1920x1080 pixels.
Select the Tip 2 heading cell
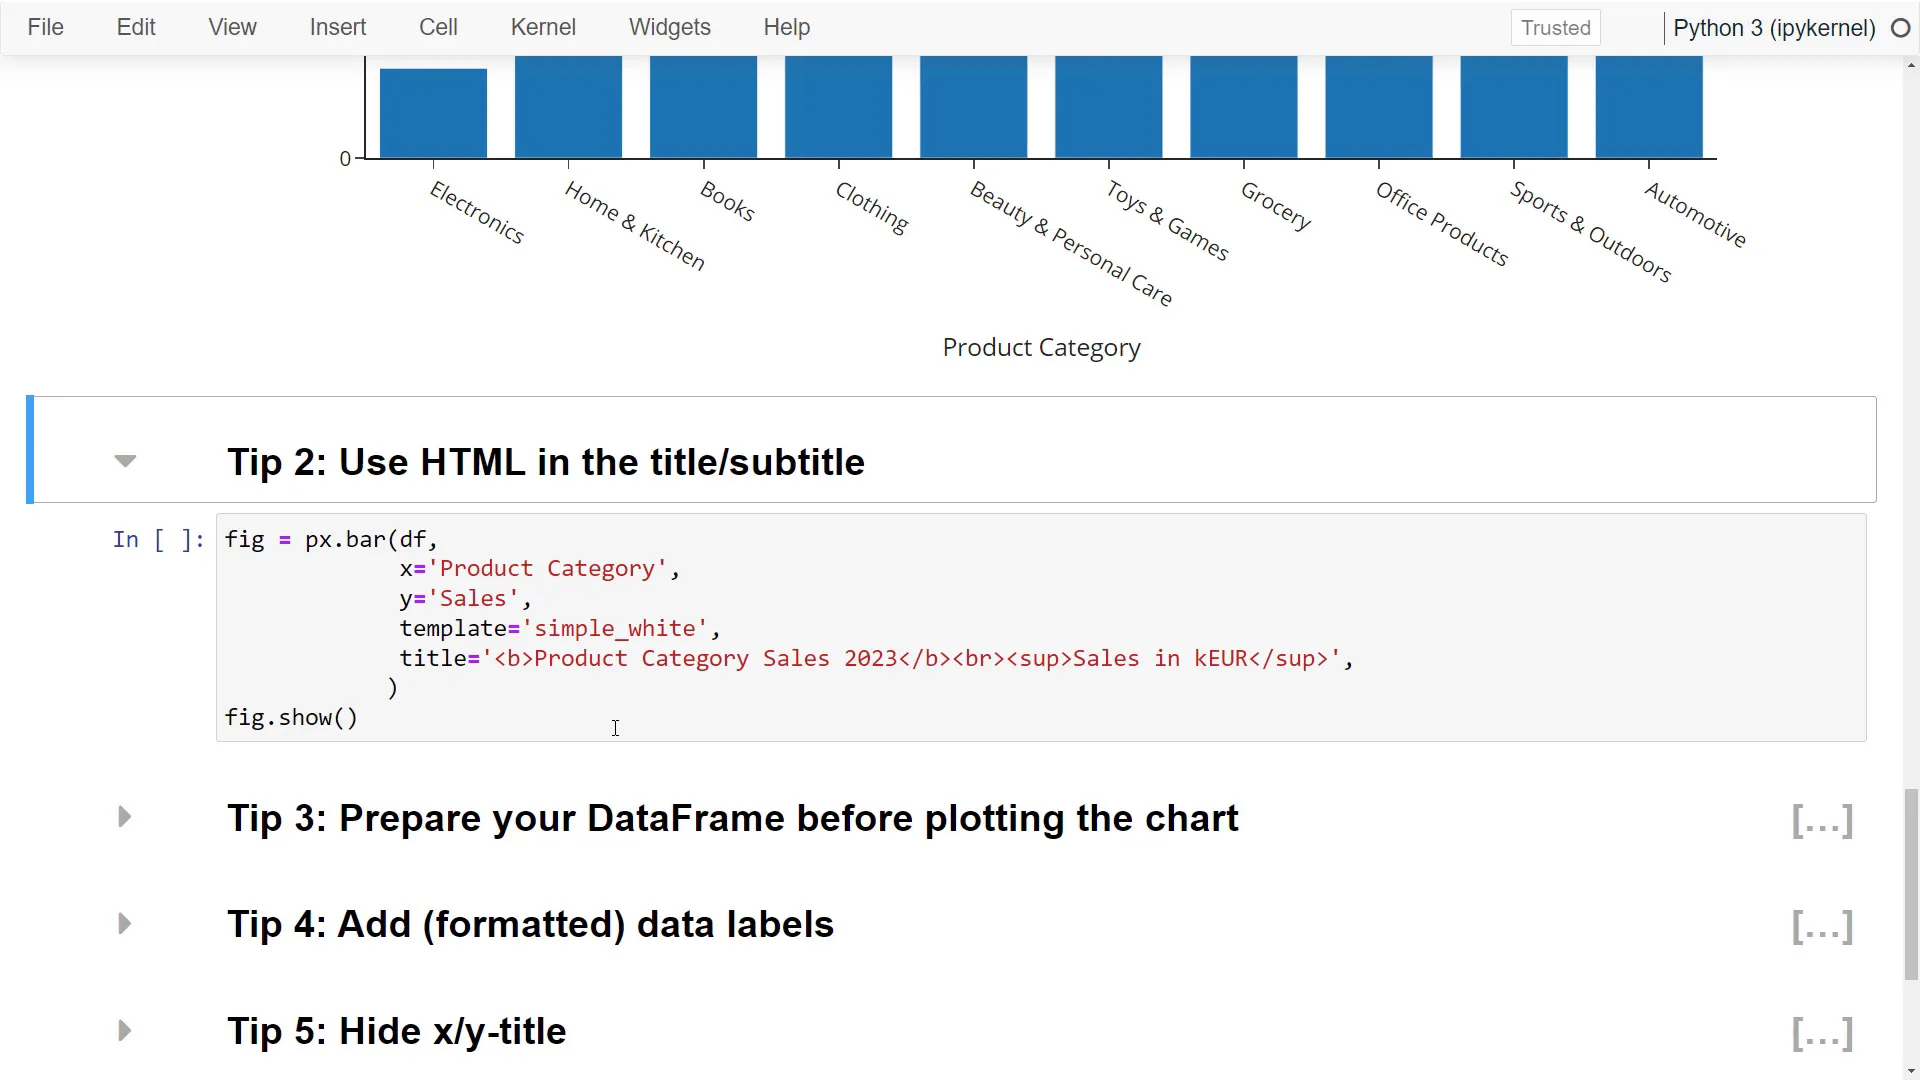click(546, 462)
